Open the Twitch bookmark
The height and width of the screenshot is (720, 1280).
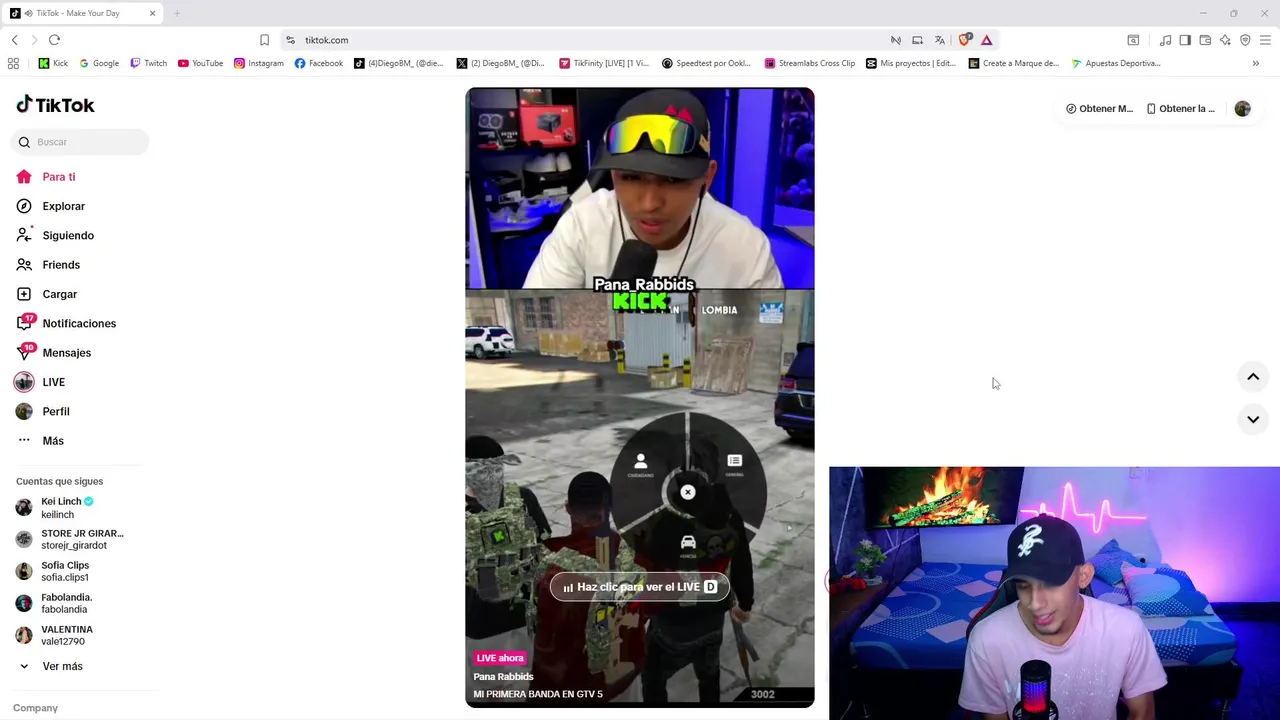149,63
